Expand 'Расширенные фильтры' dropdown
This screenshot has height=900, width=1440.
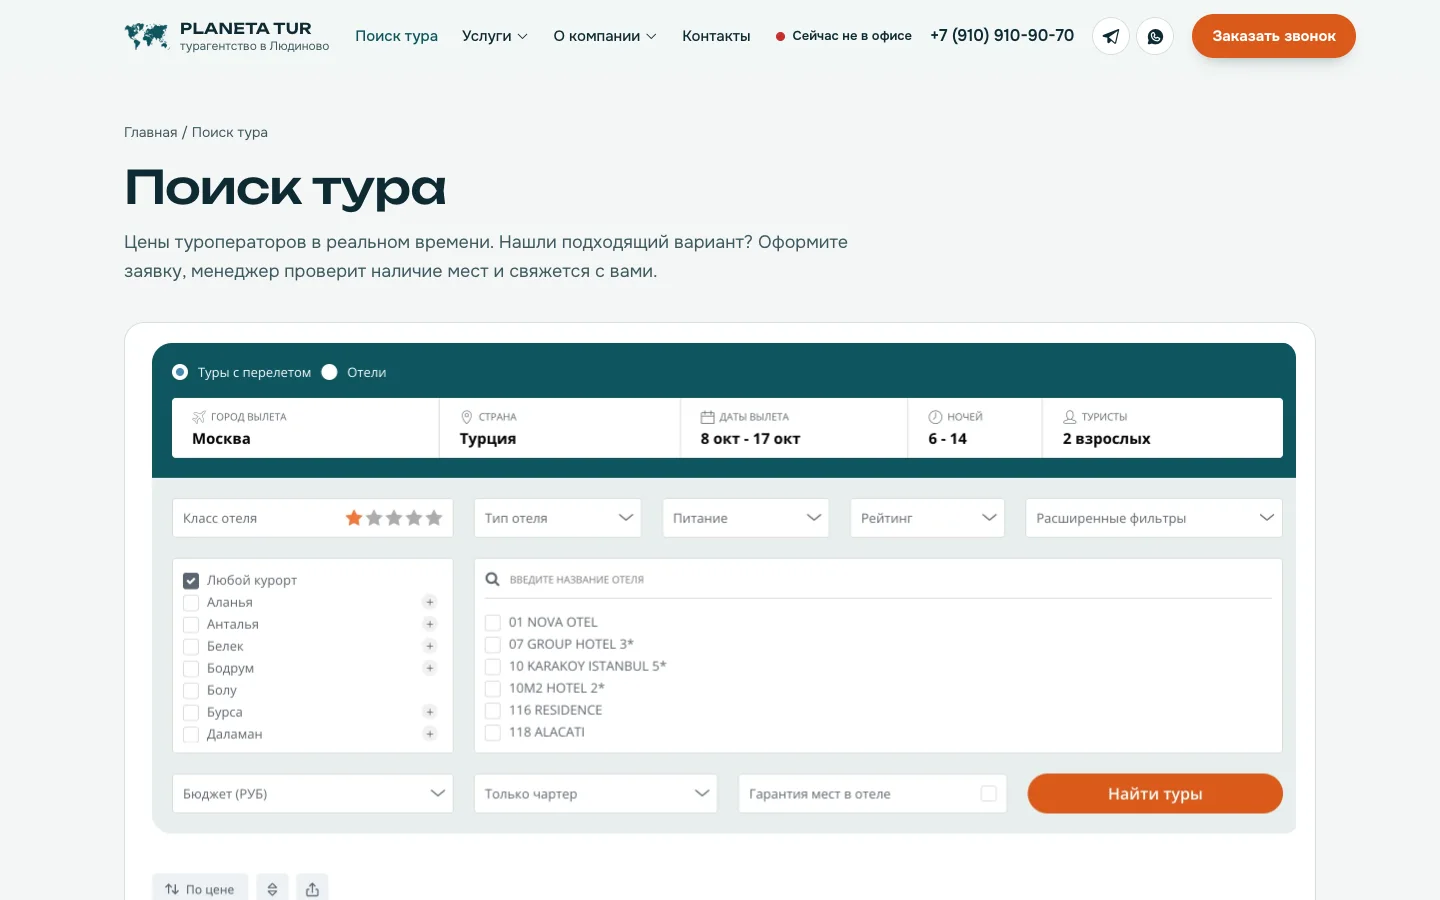click(x=1154, y=518)
